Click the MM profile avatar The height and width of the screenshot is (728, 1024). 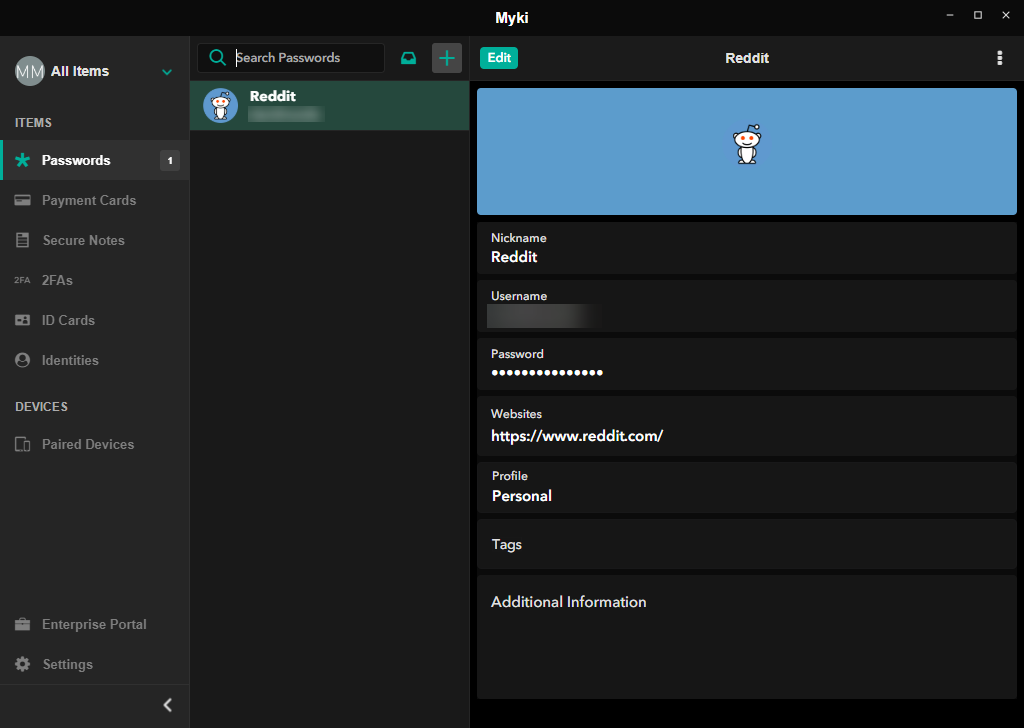pyautogui.click(x=29, y=71)
